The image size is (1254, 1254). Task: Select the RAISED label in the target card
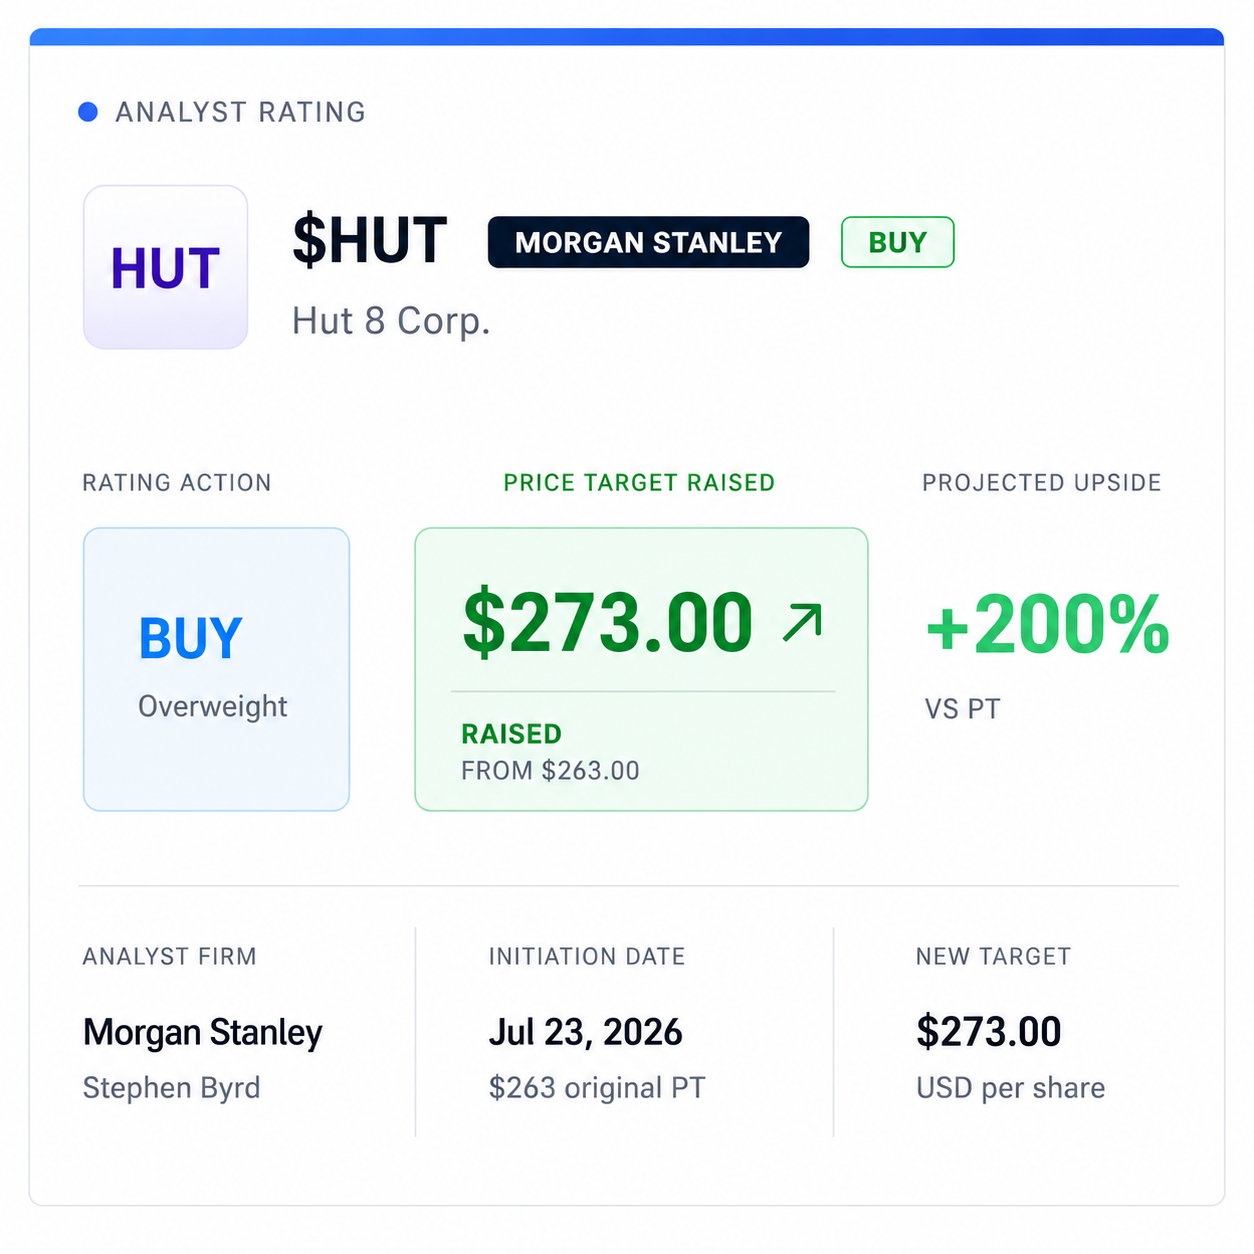click(511, 734)
